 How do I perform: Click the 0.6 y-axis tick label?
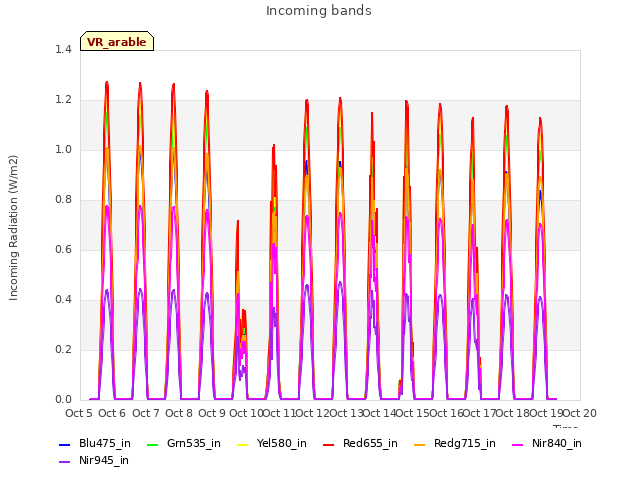point(63,250)
